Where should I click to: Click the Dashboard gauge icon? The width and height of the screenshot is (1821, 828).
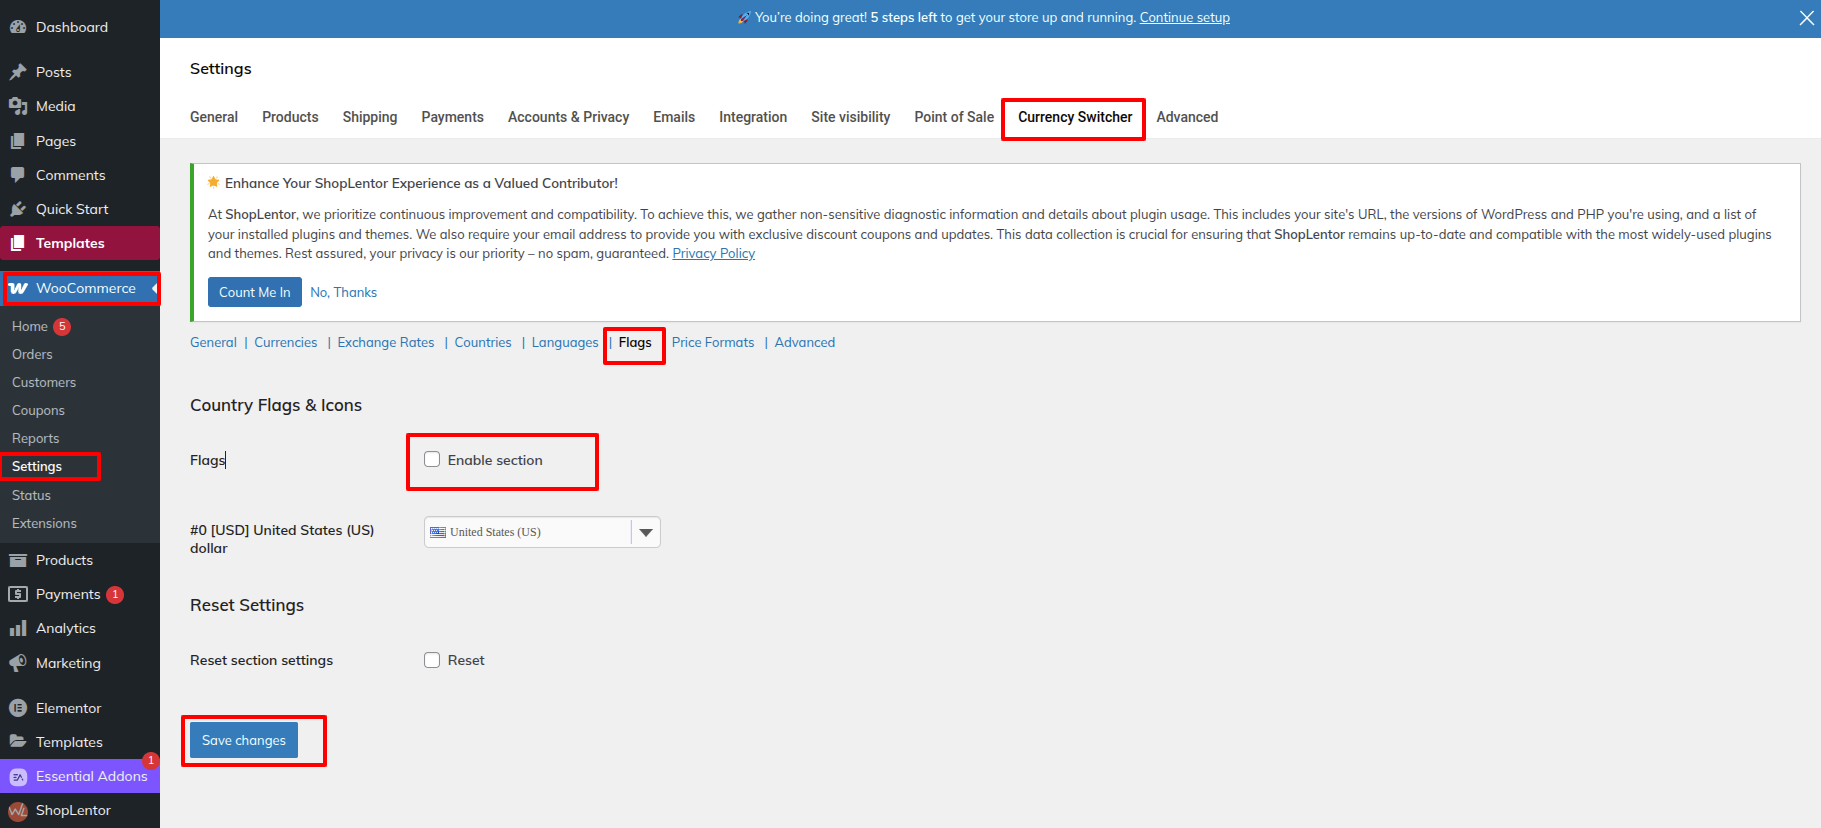(x=18, y=27)
